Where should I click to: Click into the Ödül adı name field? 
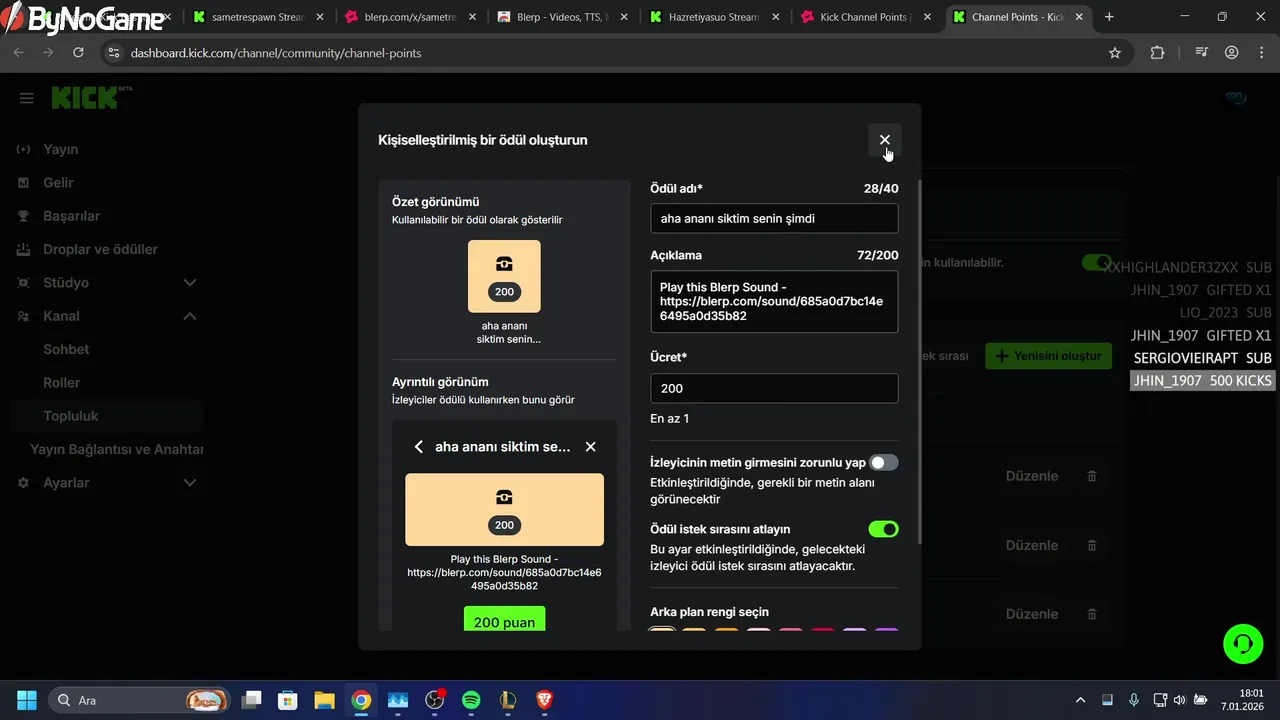pos(774,218)
